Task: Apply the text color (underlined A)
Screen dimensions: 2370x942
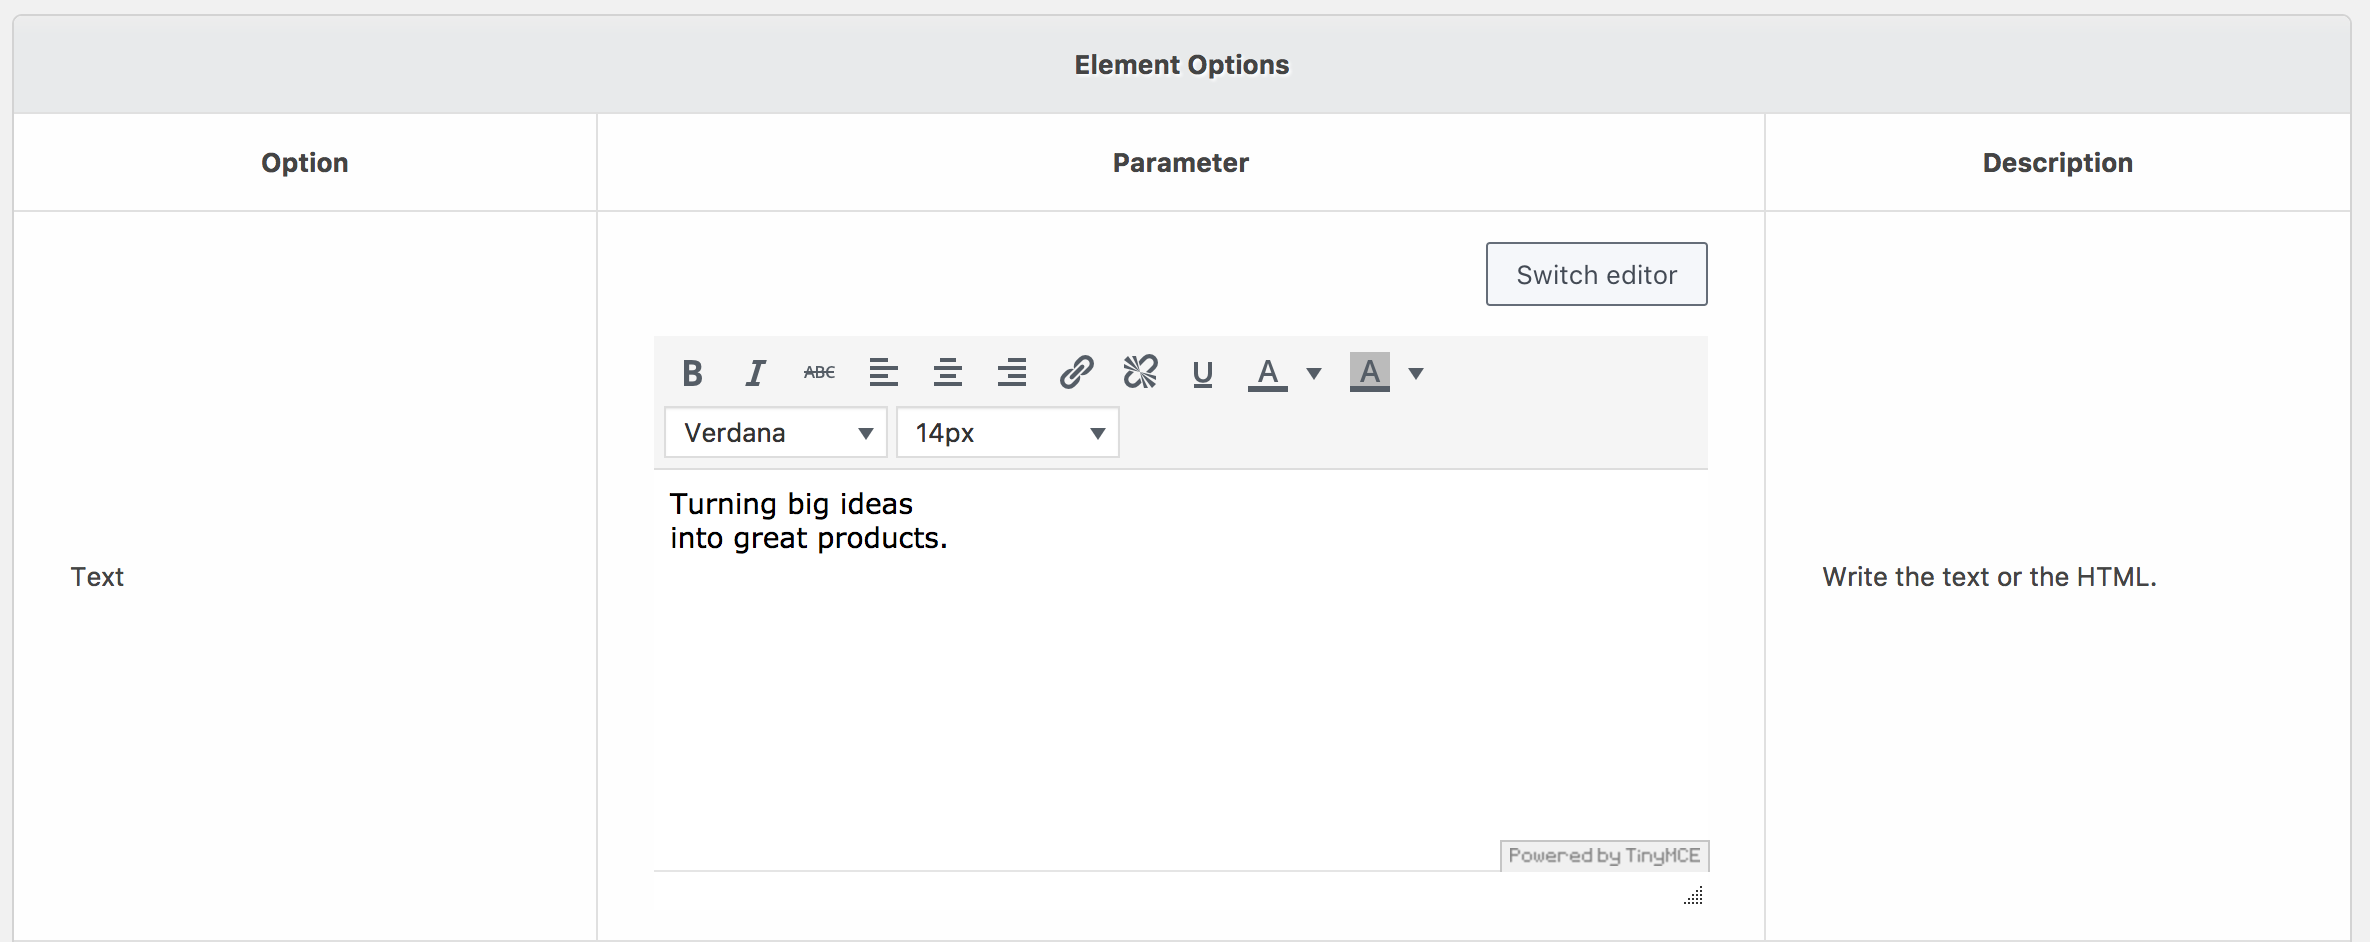Action: point(1268,373)
